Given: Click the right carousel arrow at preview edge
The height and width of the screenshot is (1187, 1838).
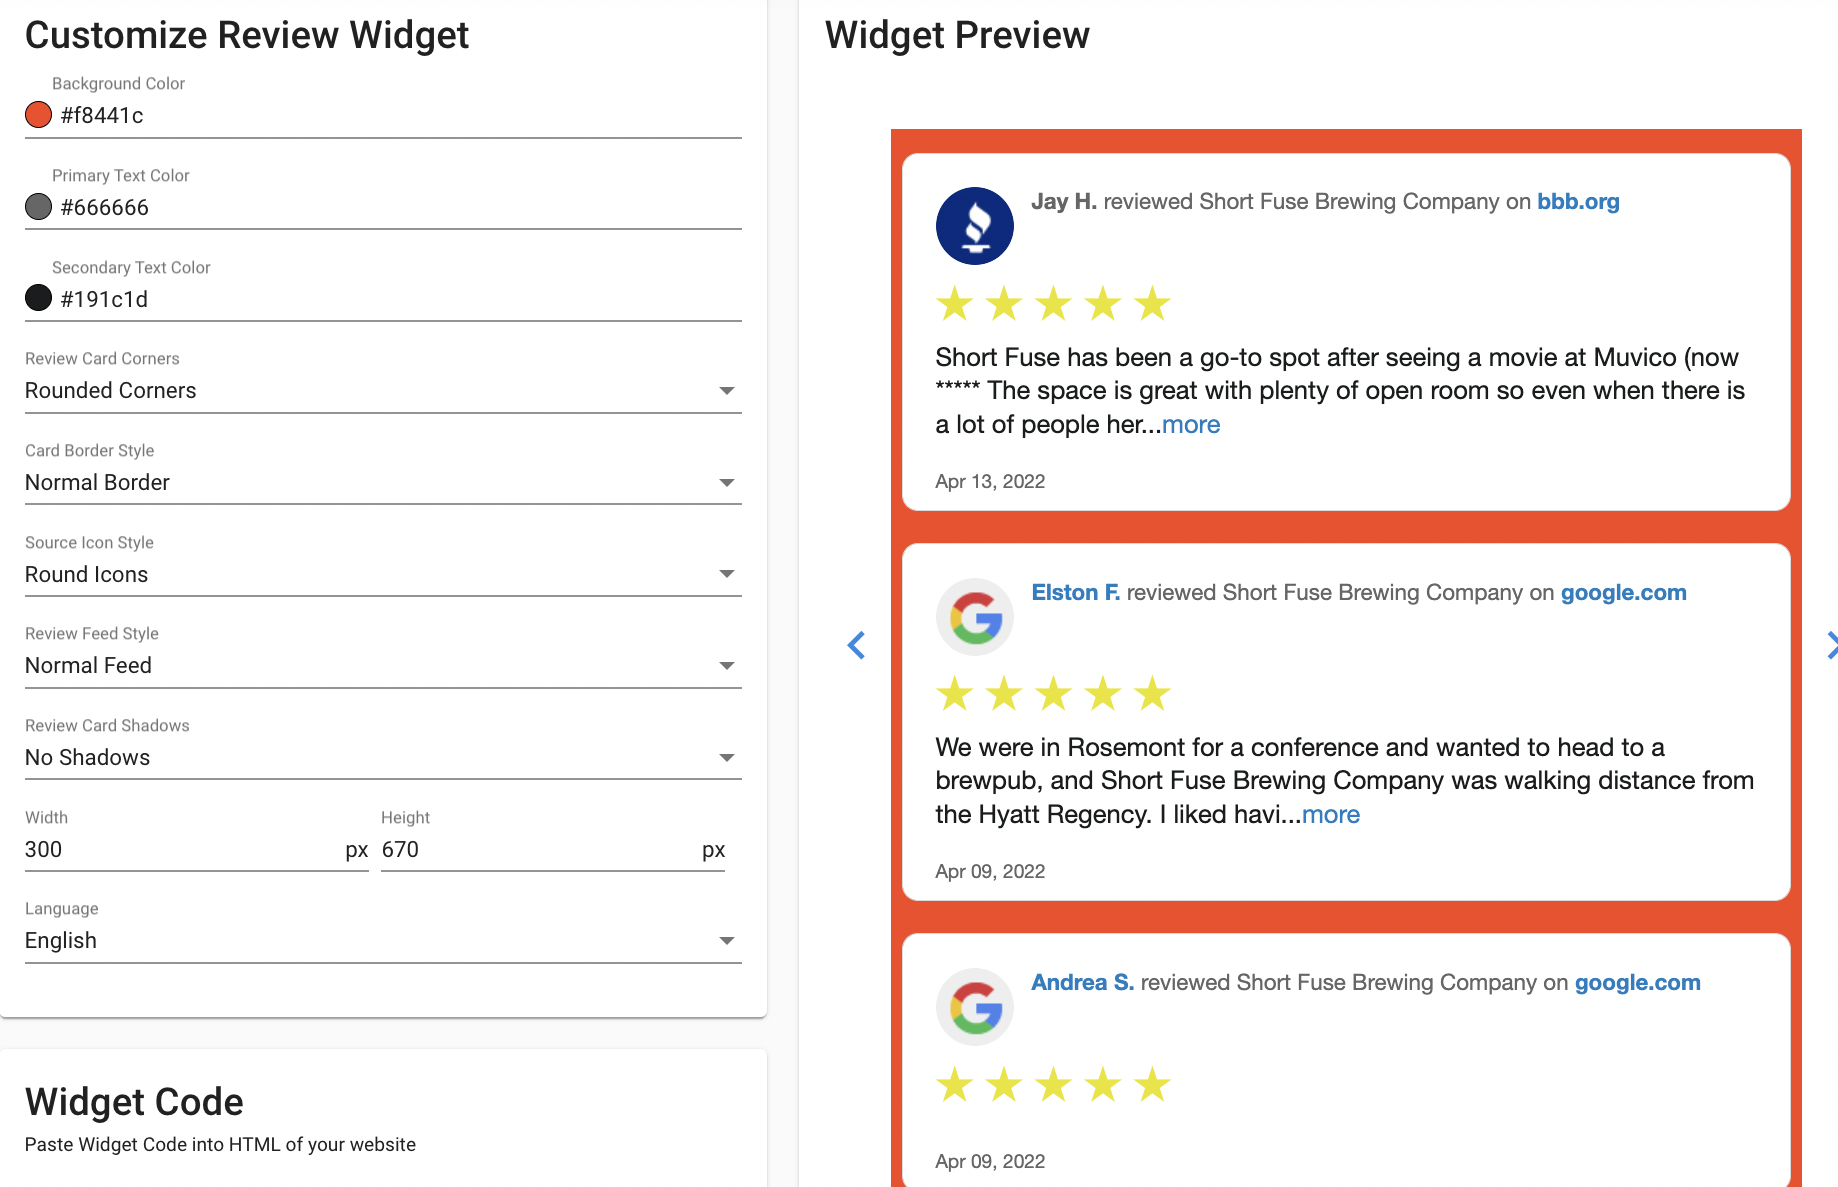Looking at the screenshot, I should click(x=1831, y=645).
